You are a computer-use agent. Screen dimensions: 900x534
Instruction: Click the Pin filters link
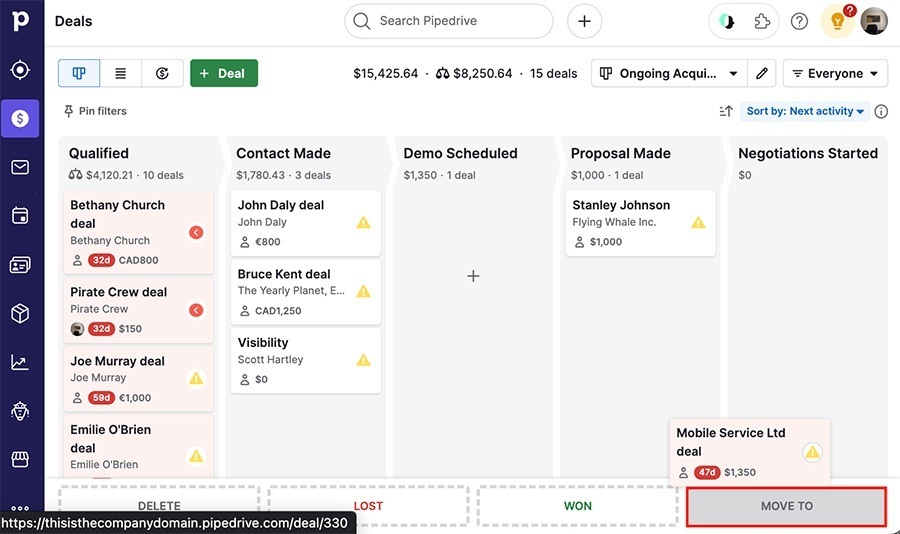pyautogui.click(x=95, y=111)
